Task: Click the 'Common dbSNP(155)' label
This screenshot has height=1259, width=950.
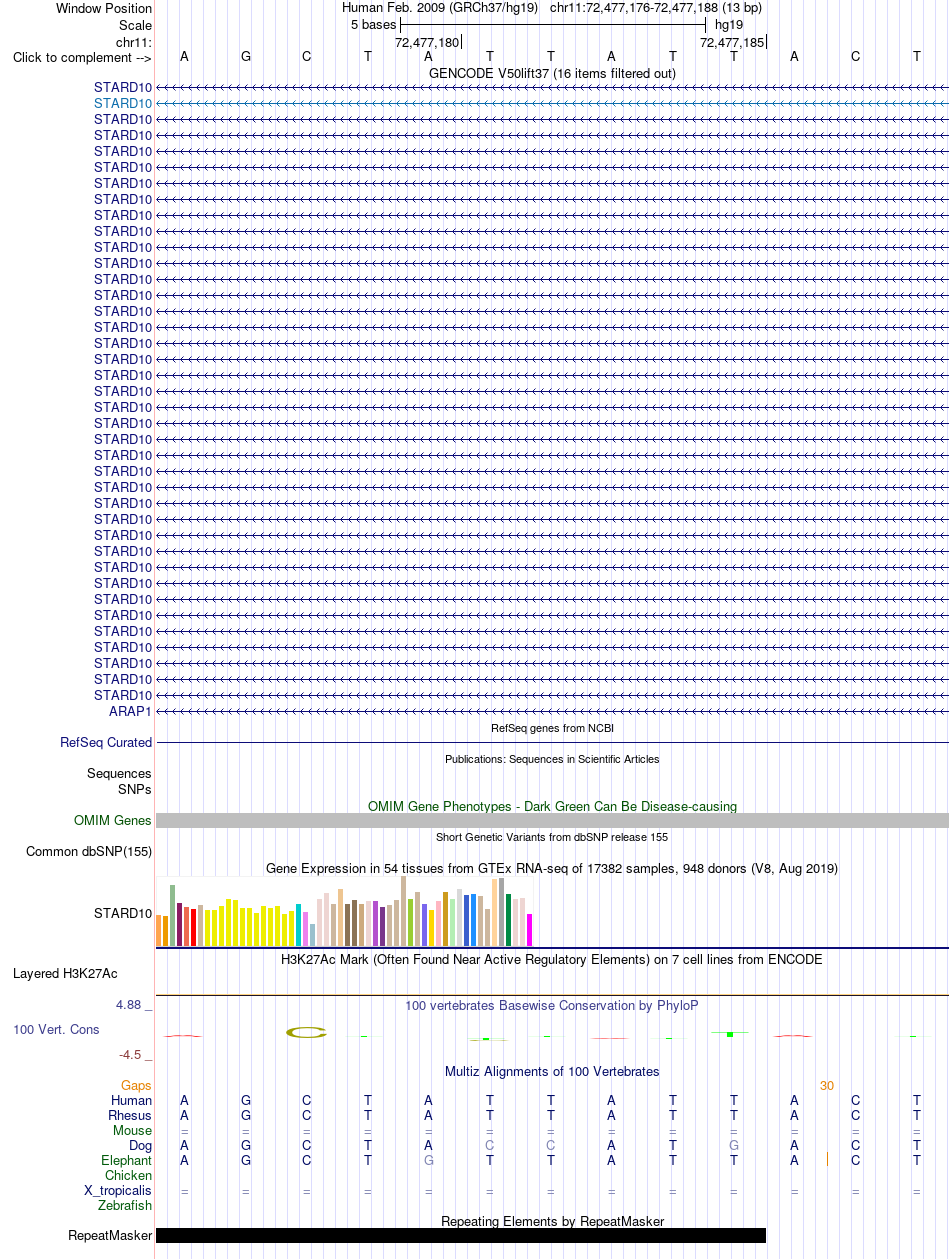Action: coord(89,852)
